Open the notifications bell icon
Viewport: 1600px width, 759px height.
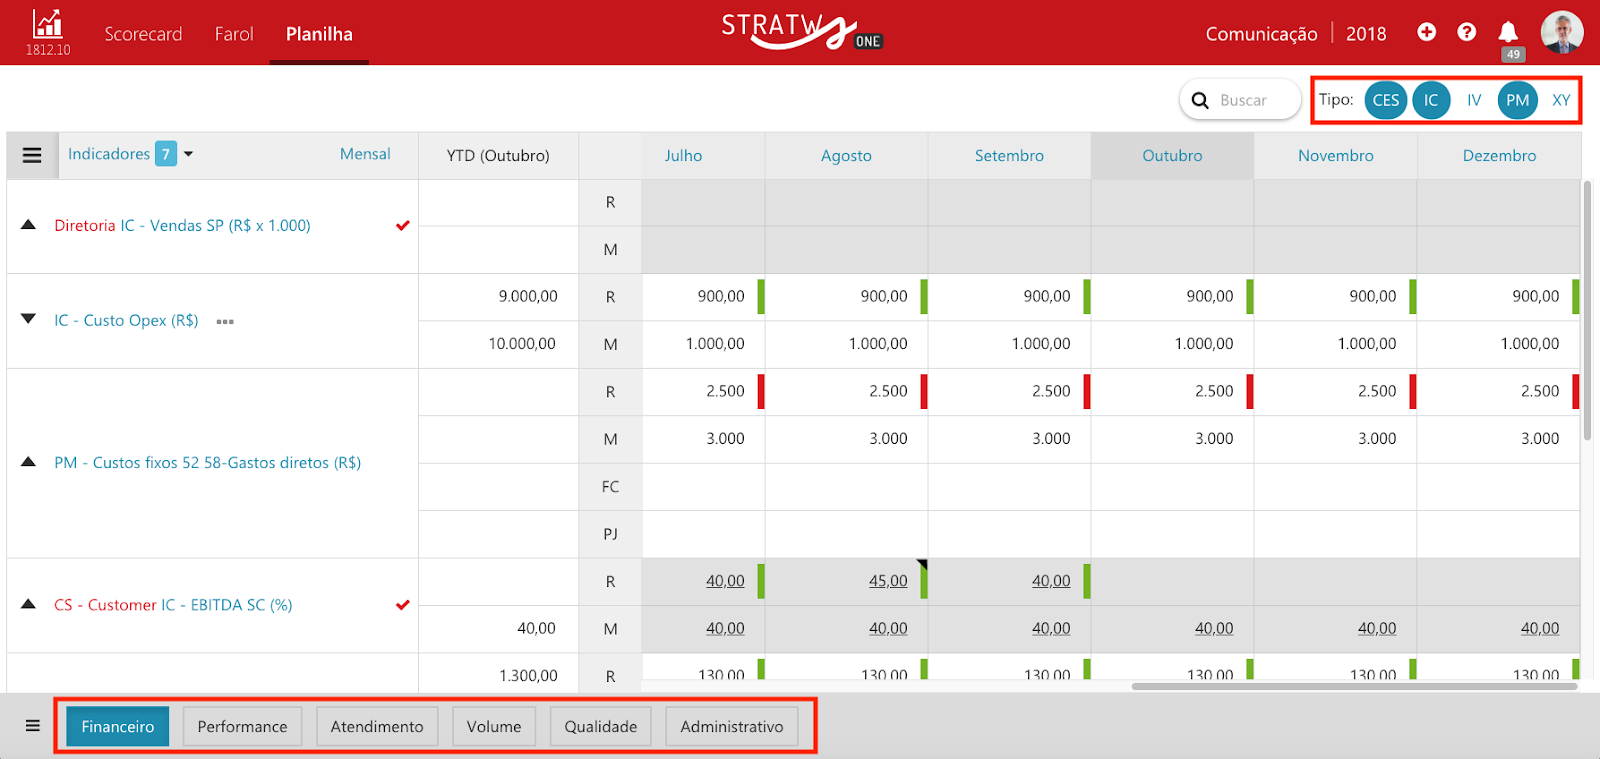tap(1508, 32)
